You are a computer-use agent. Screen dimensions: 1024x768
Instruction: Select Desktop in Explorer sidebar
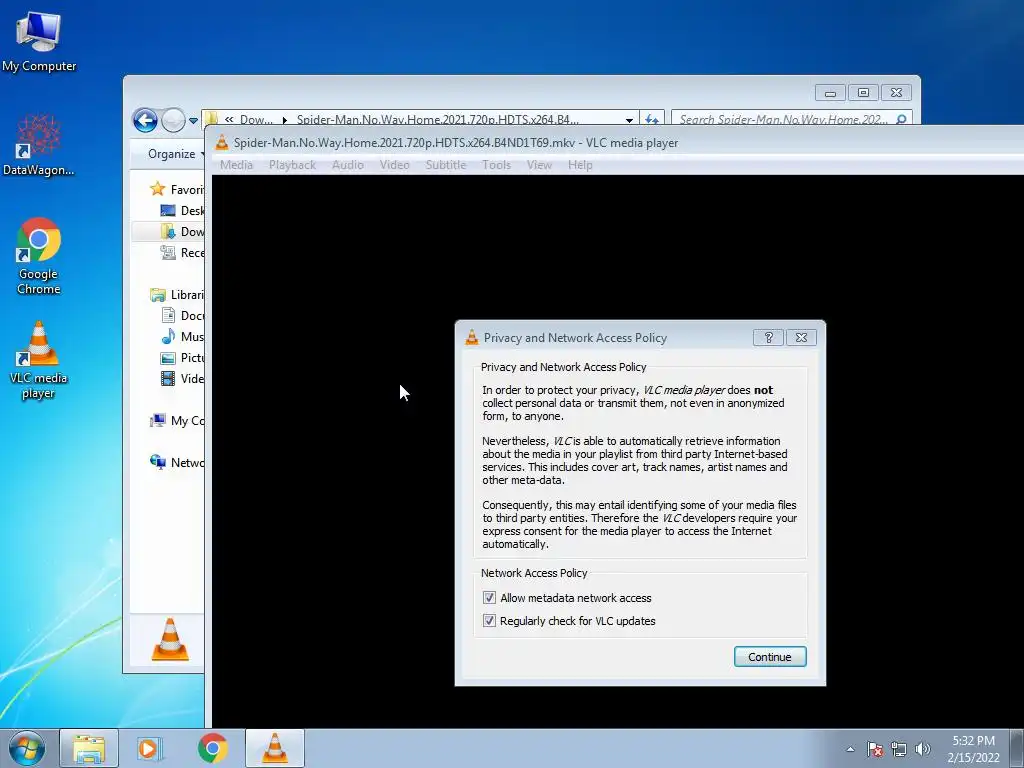click(x=183, y=210)
